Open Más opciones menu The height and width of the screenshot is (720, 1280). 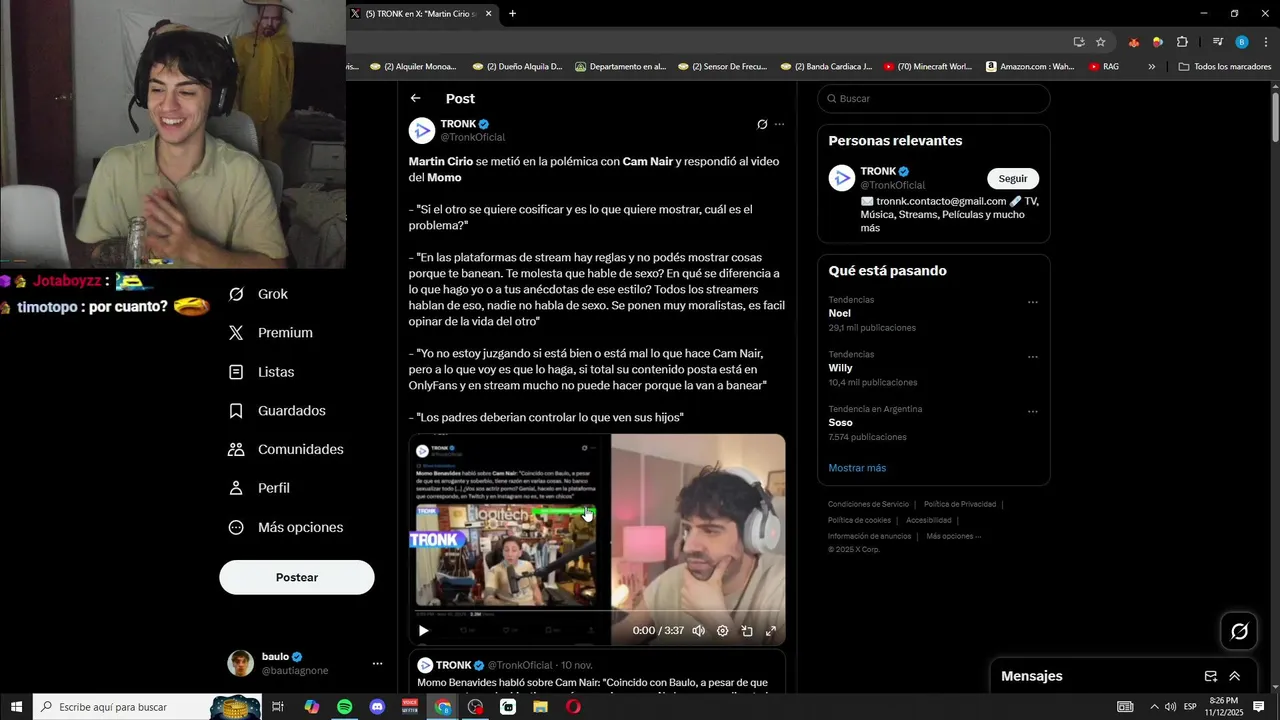[285, 527]
